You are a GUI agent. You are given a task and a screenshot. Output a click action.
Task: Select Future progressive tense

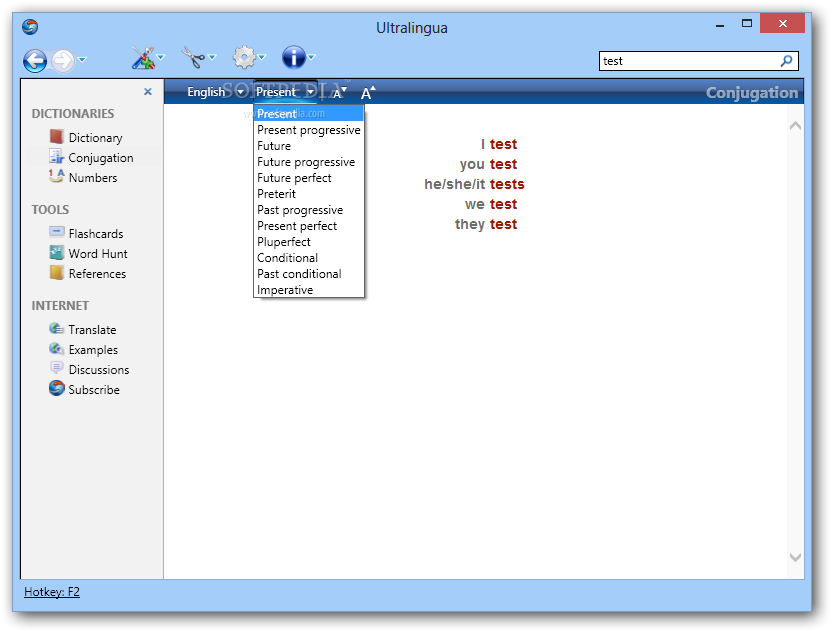(x=309, y=162)
